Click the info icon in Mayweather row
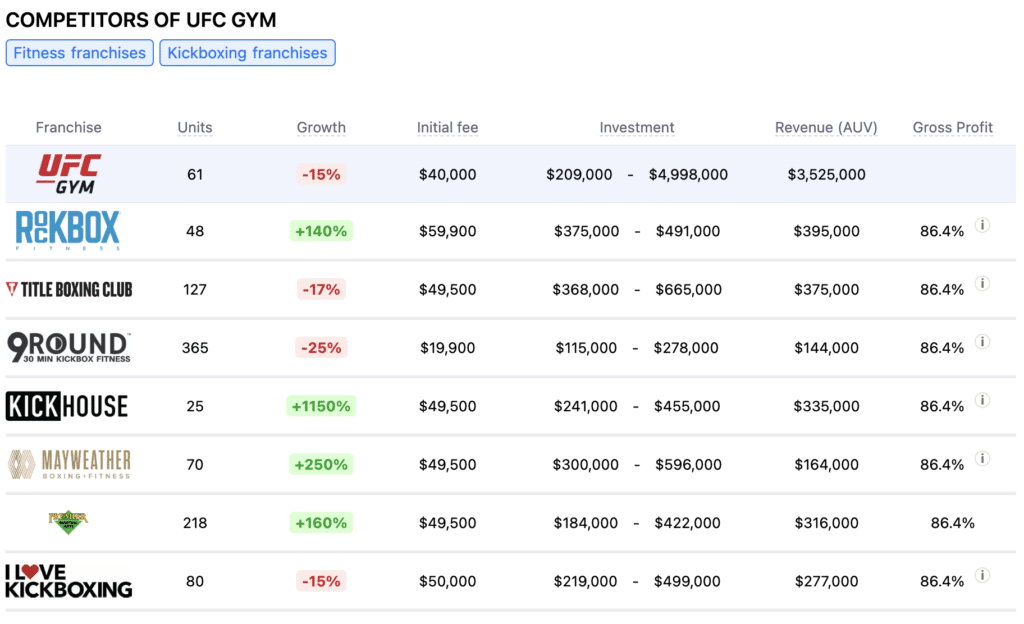The image size is (1024, 624). (x=982, y=458)
